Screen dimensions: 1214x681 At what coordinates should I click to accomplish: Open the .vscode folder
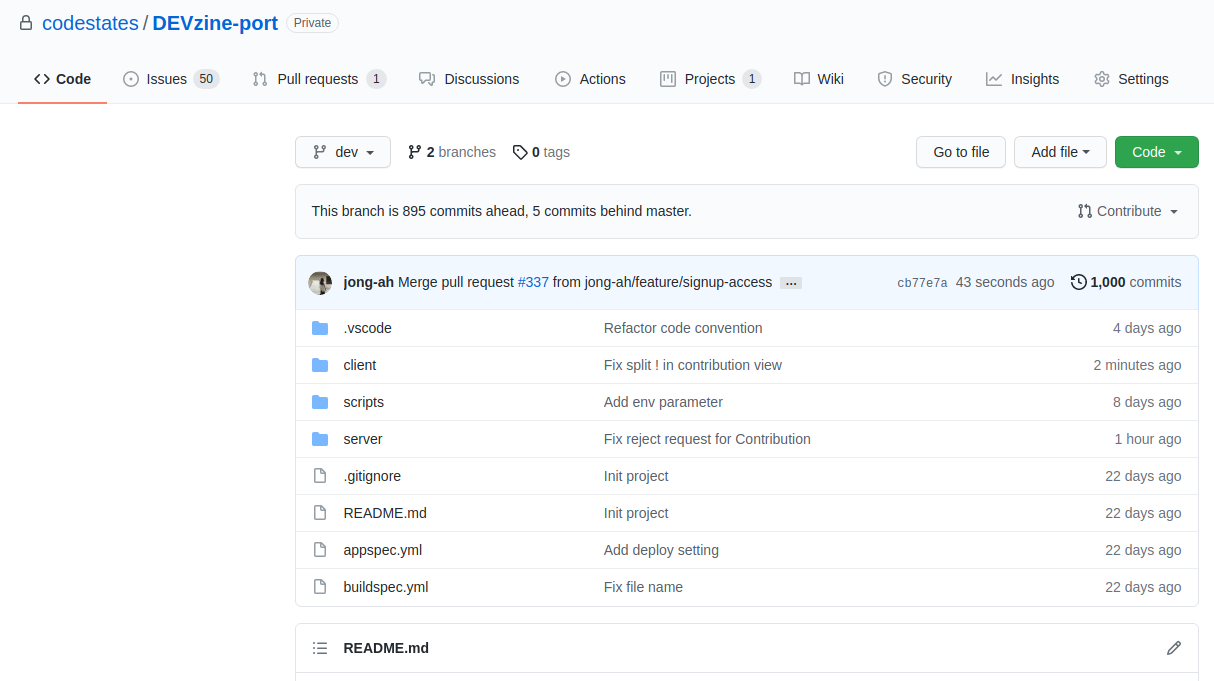pos(367,328)
